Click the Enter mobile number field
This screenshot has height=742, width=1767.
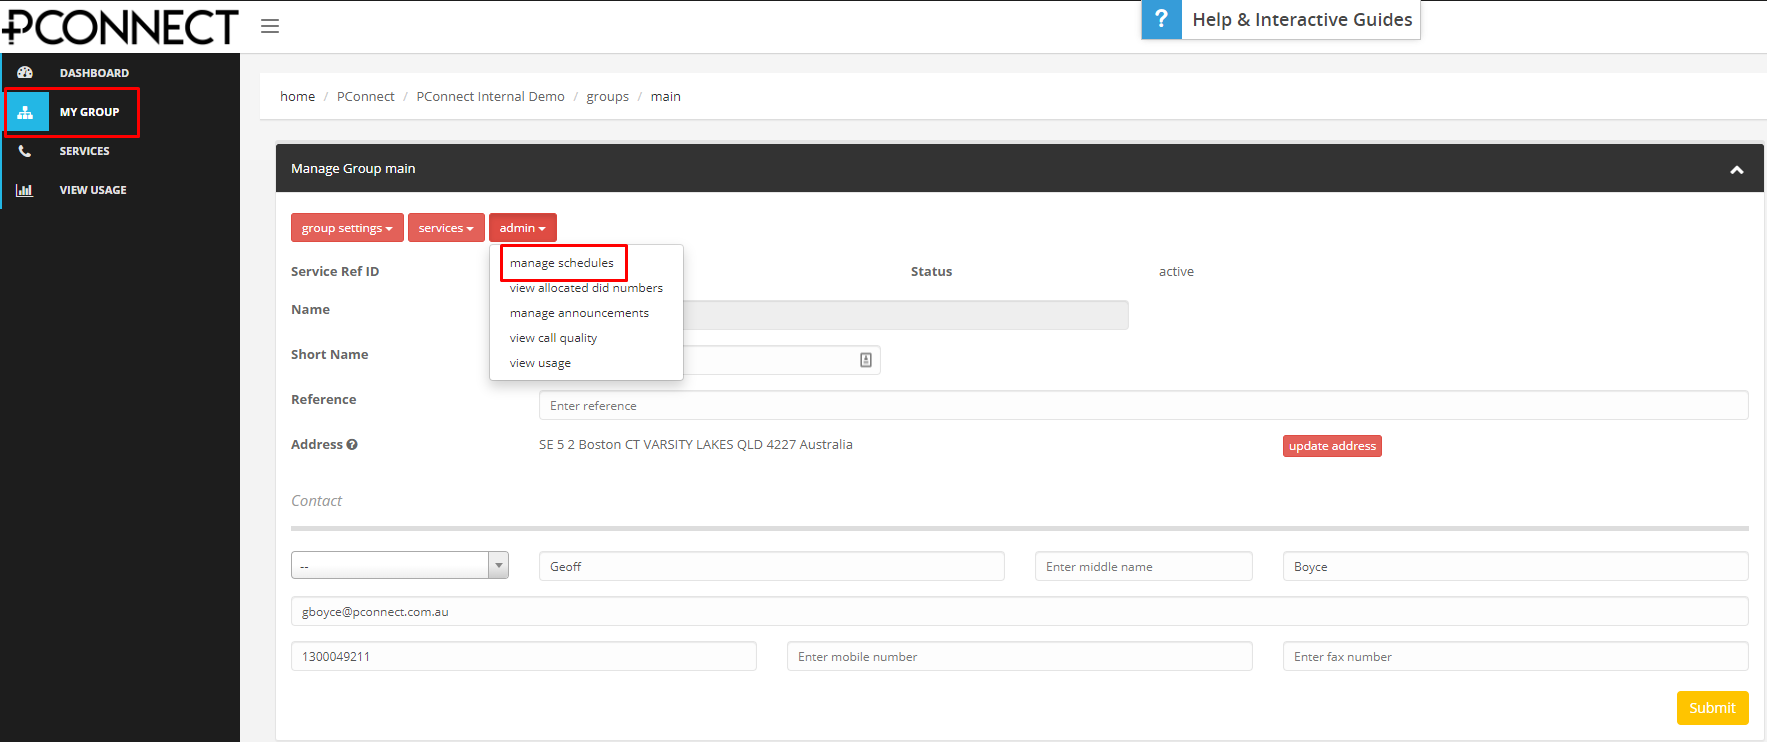(x=1019, y=656)
